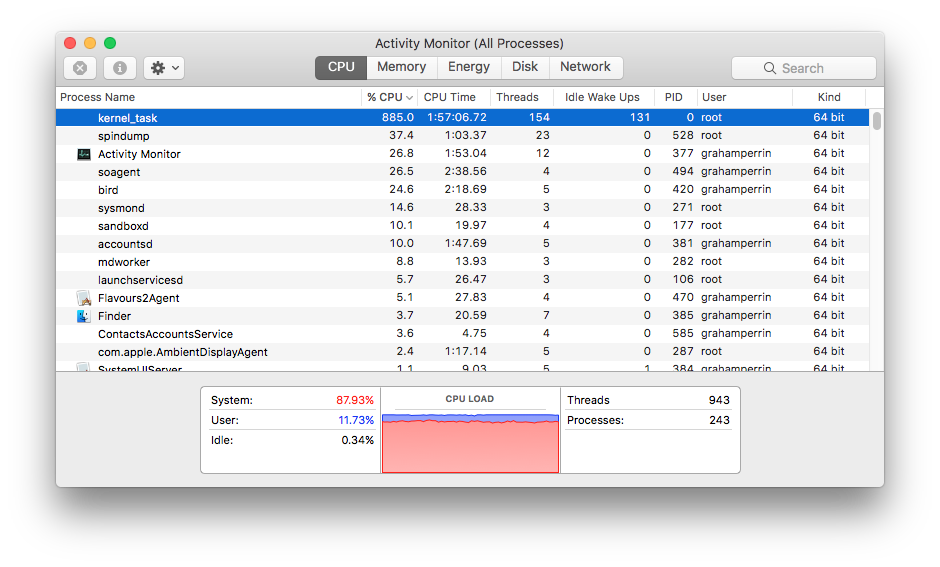
Task: Sort by Process Name column header
Action: [209, 97]
